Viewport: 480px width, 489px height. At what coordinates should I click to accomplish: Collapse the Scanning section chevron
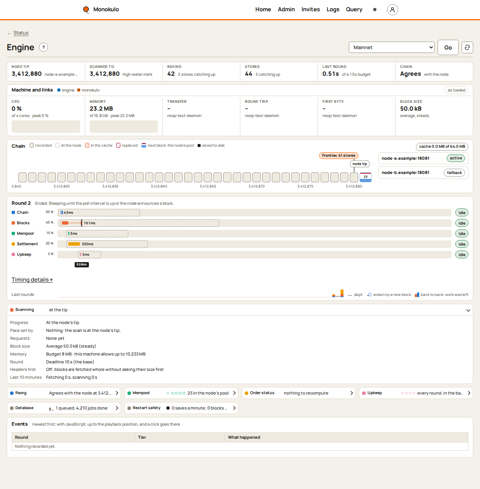468,310
